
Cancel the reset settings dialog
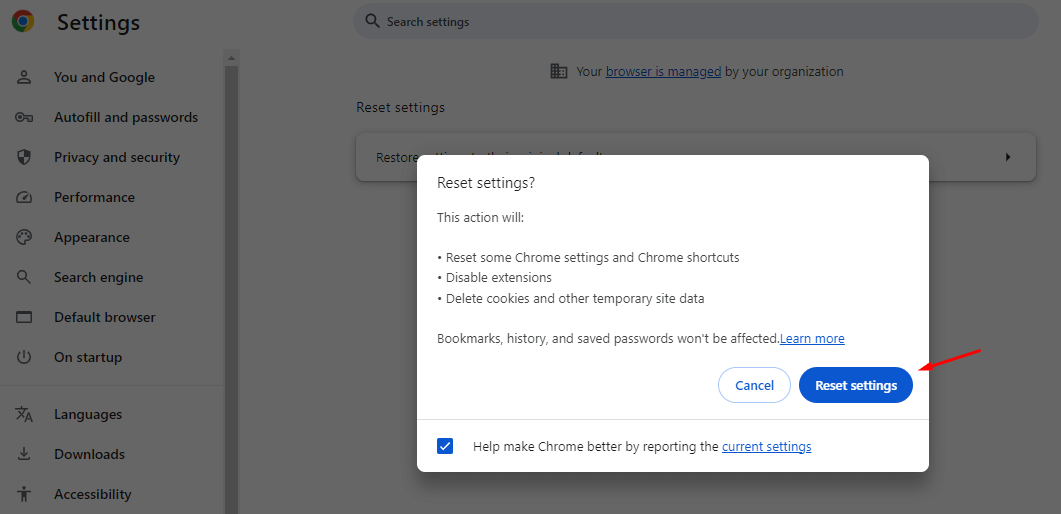pyautogui.click(x=754, y=385)
